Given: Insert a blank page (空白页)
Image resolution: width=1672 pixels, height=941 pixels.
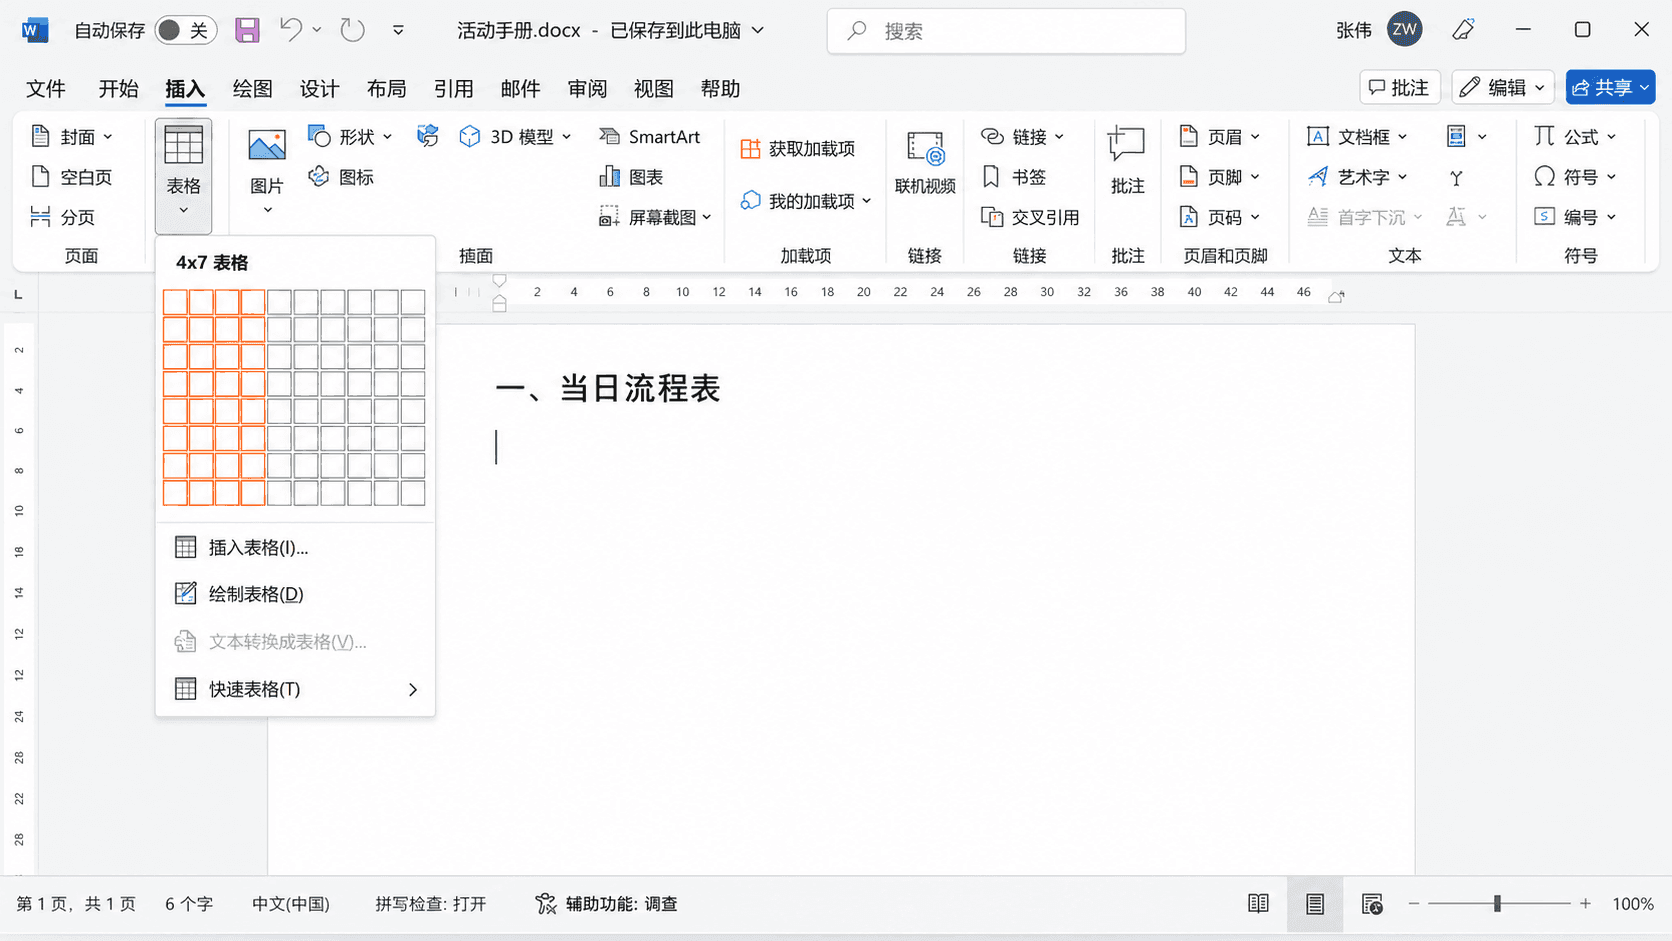Looking at the screenshot, I should pos(72,177).
